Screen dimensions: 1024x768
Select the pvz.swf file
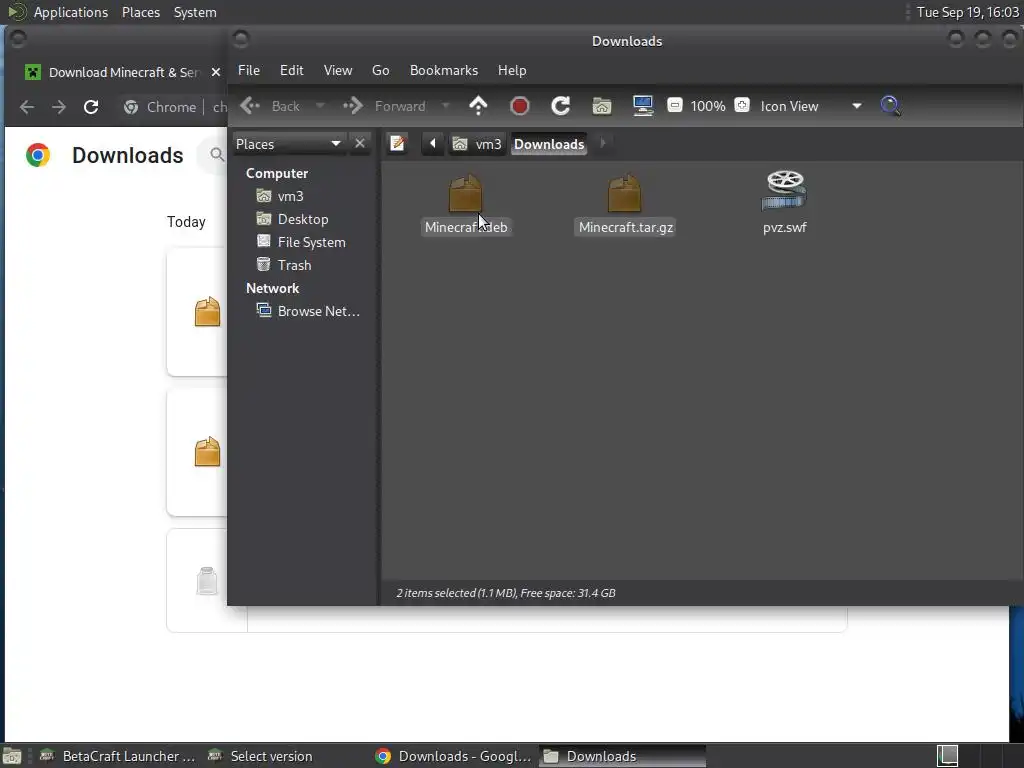(x=784, y=202)
